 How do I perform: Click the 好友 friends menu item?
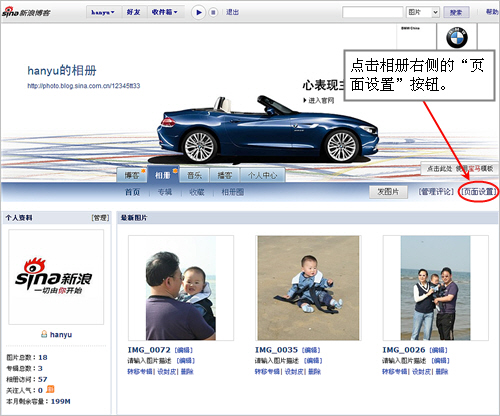pyautogui.click(x=133, y=12)
